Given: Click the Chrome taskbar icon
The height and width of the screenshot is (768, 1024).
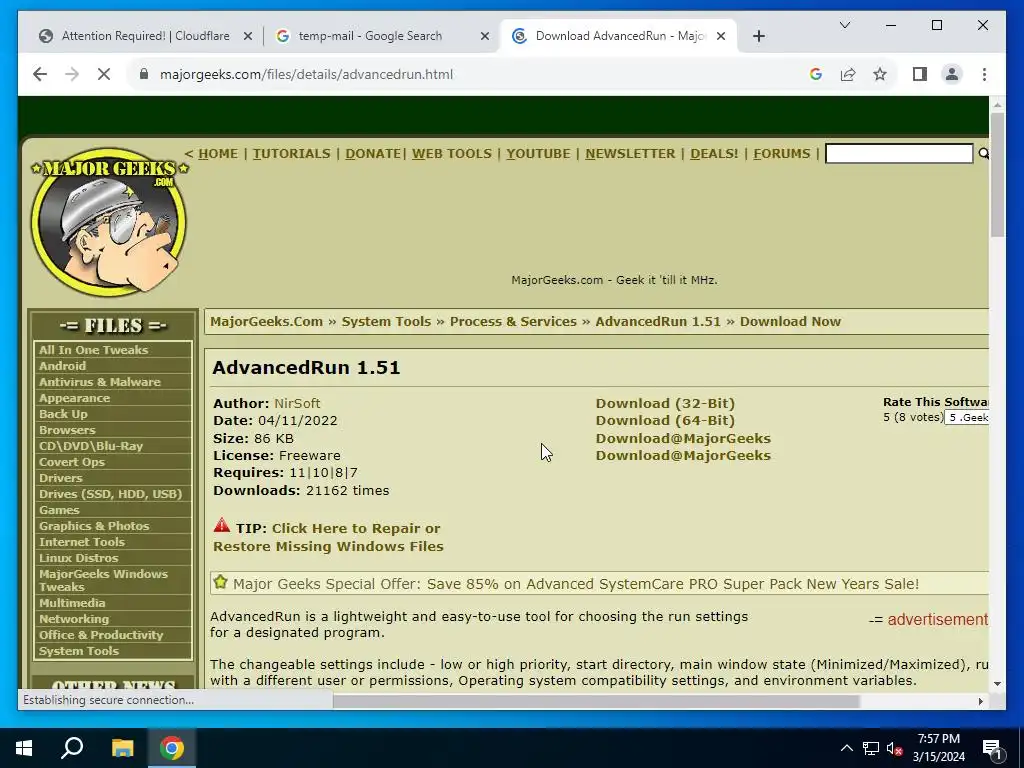Looking at the screenshot, I should (x=172, y=748).
